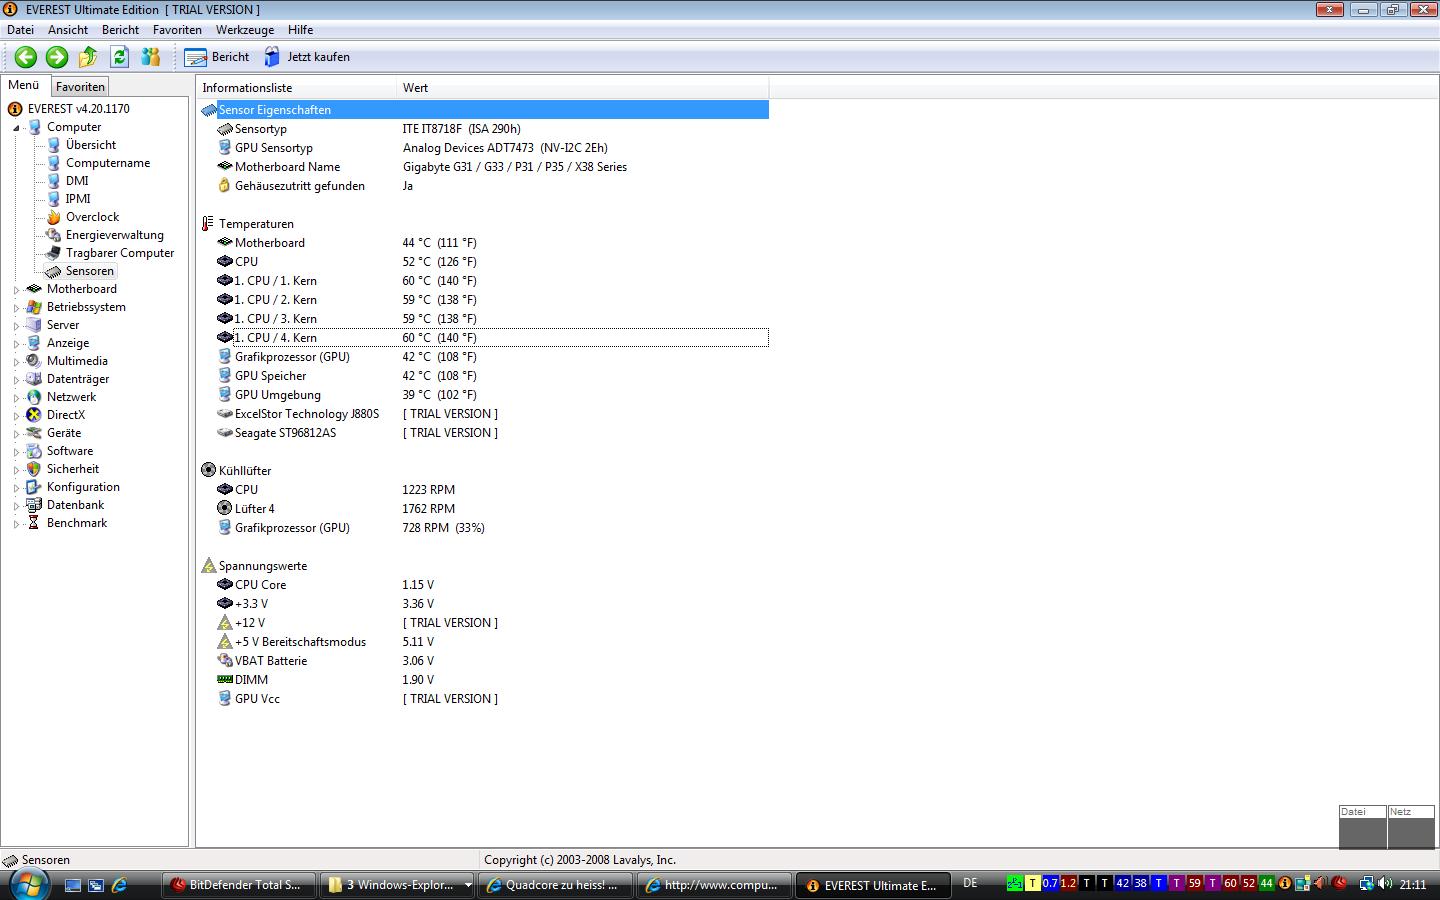Select Übersicht in the tree
The width and height of the screenshot is (1440, 900).
tap(91, 145)
